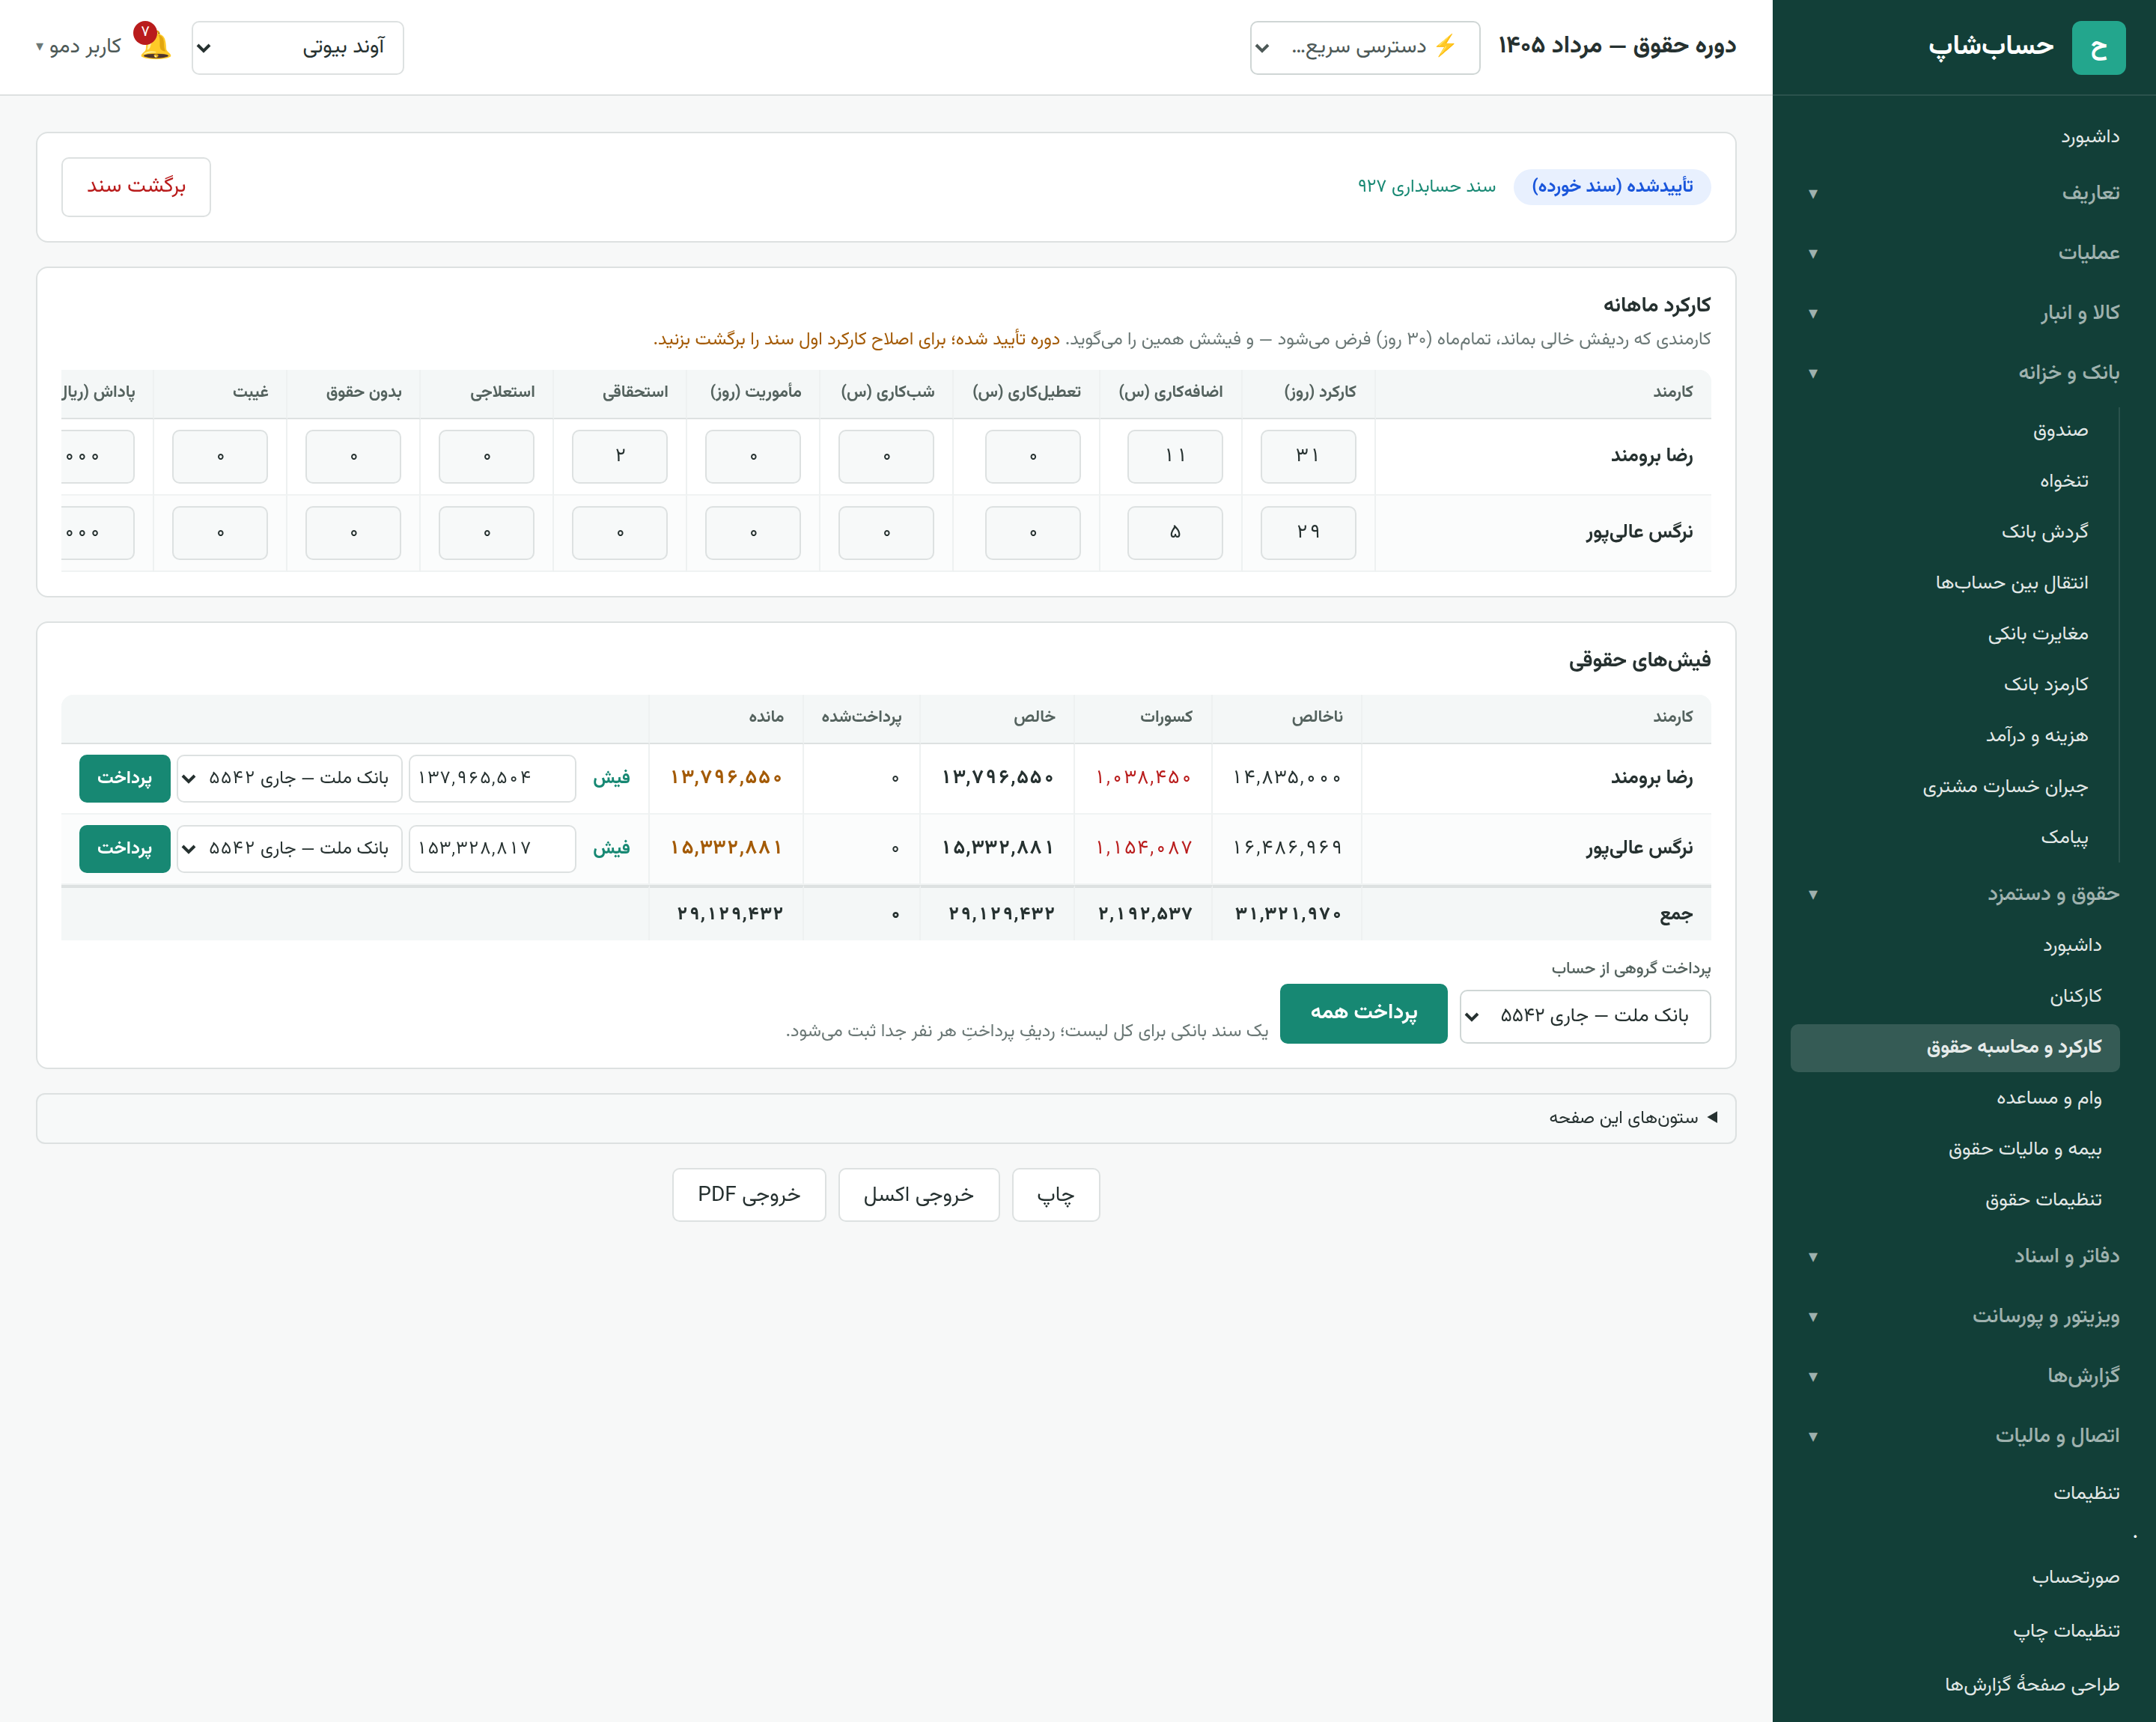
Task: Open the notification bell icon
Action: point(155,44)
